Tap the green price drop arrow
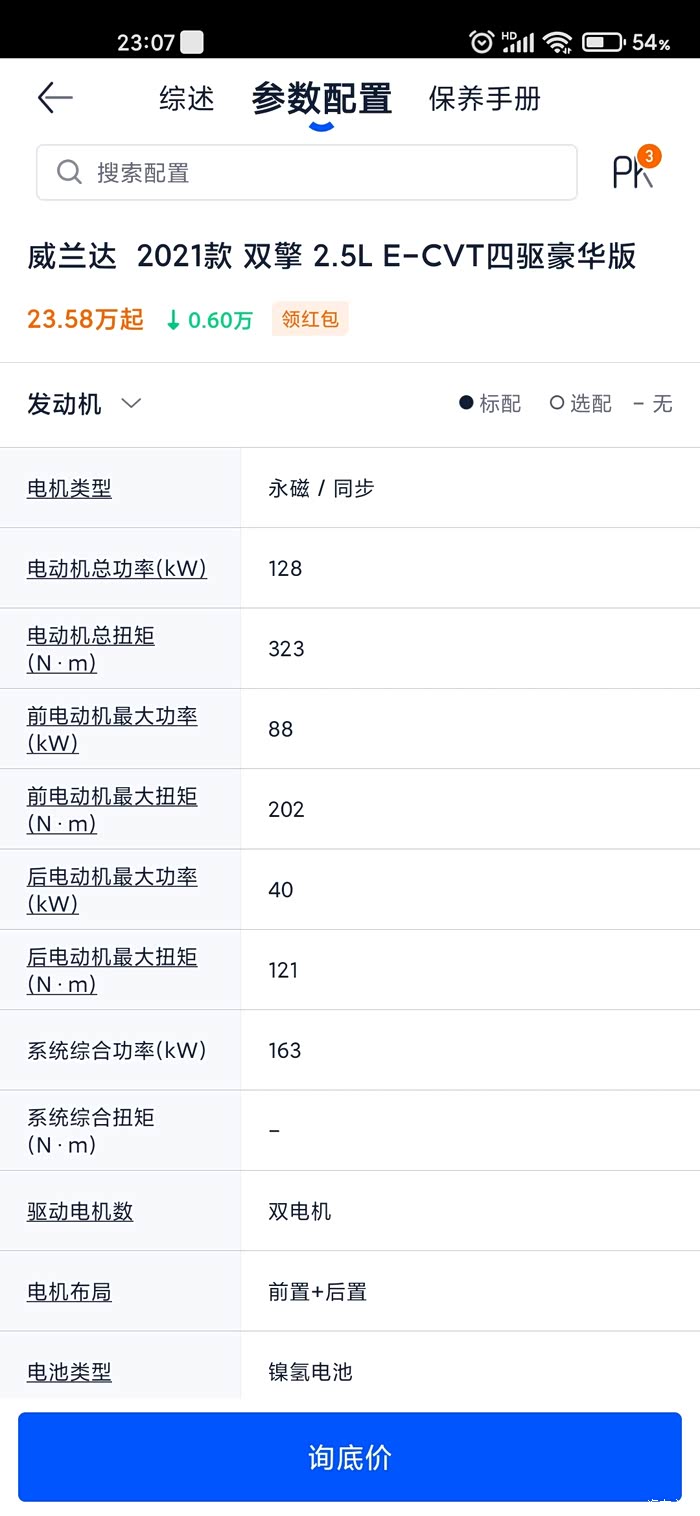Viewport: 700px width, 1516px height. coord(173,320)
